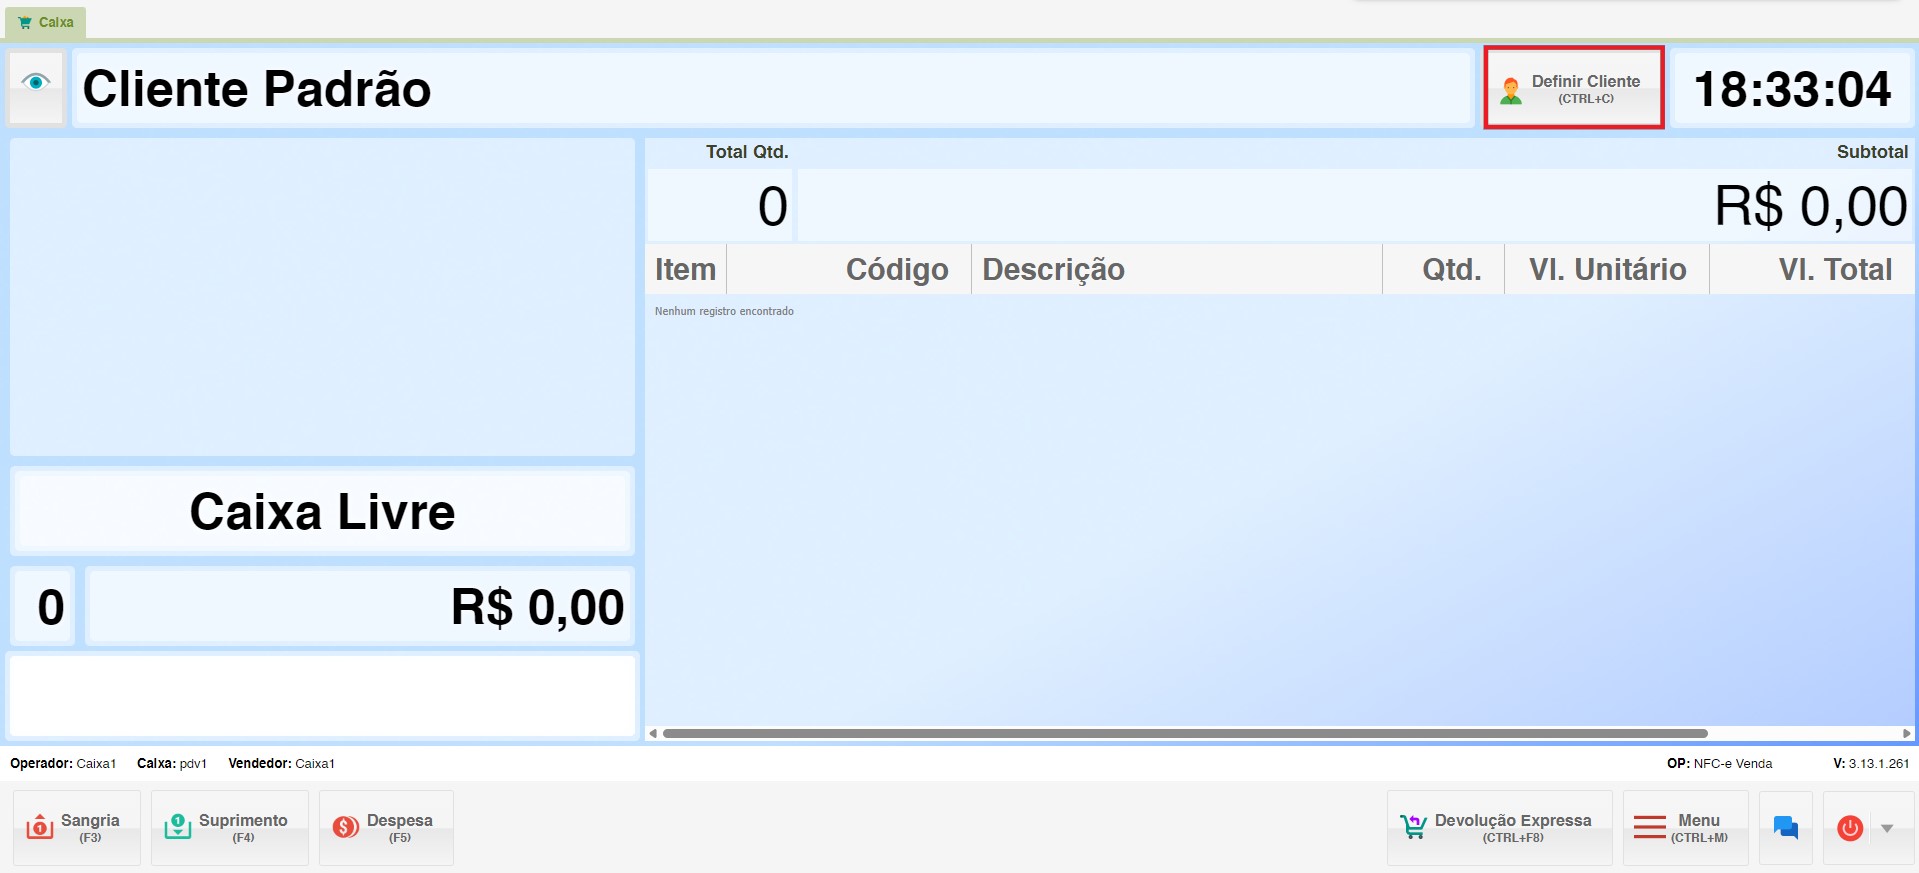Click the Qtd. column header

point(1451,269)
